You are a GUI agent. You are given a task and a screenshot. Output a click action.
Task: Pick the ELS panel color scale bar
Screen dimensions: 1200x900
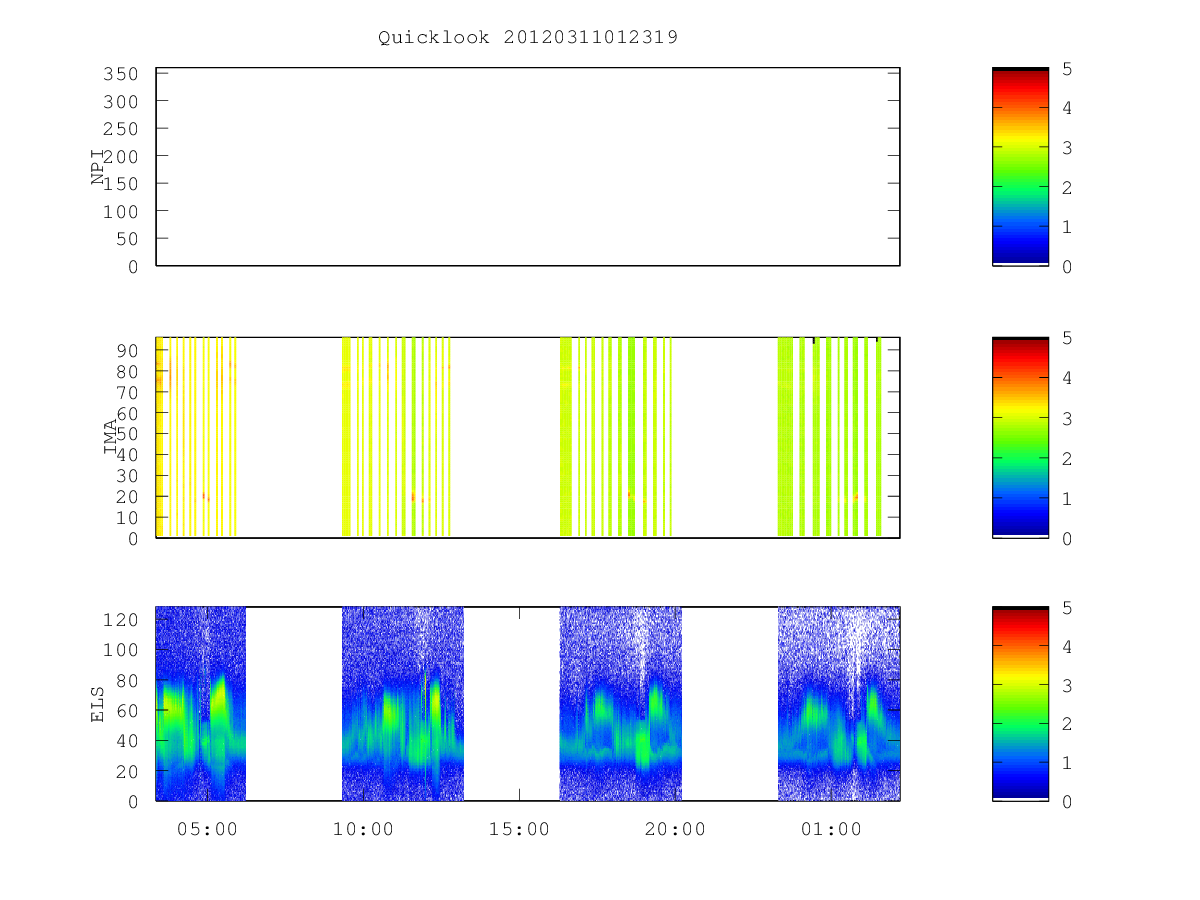[x=1020, y=704]
